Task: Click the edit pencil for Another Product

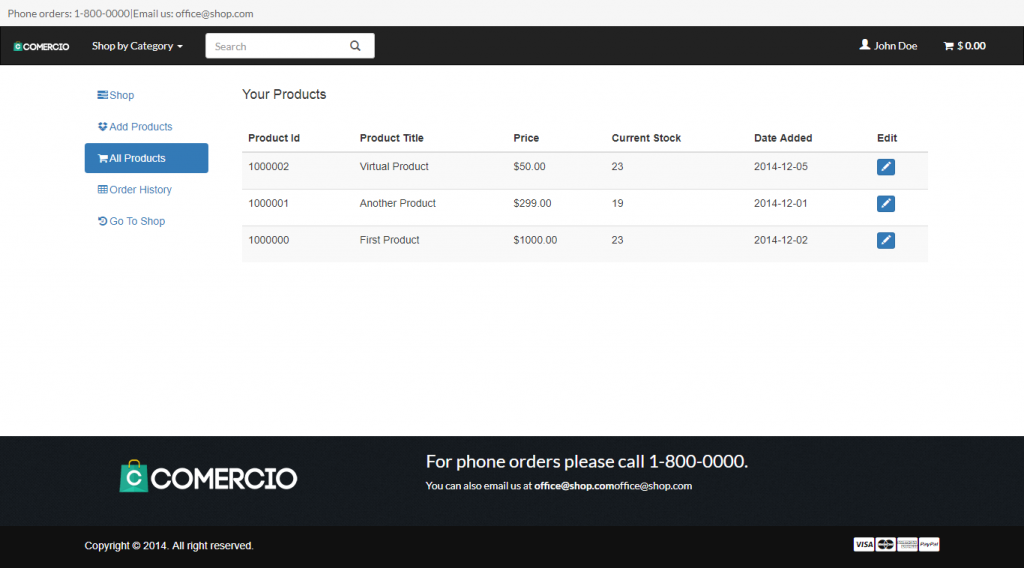Action: pyautogui.click(x=885, y=204)
